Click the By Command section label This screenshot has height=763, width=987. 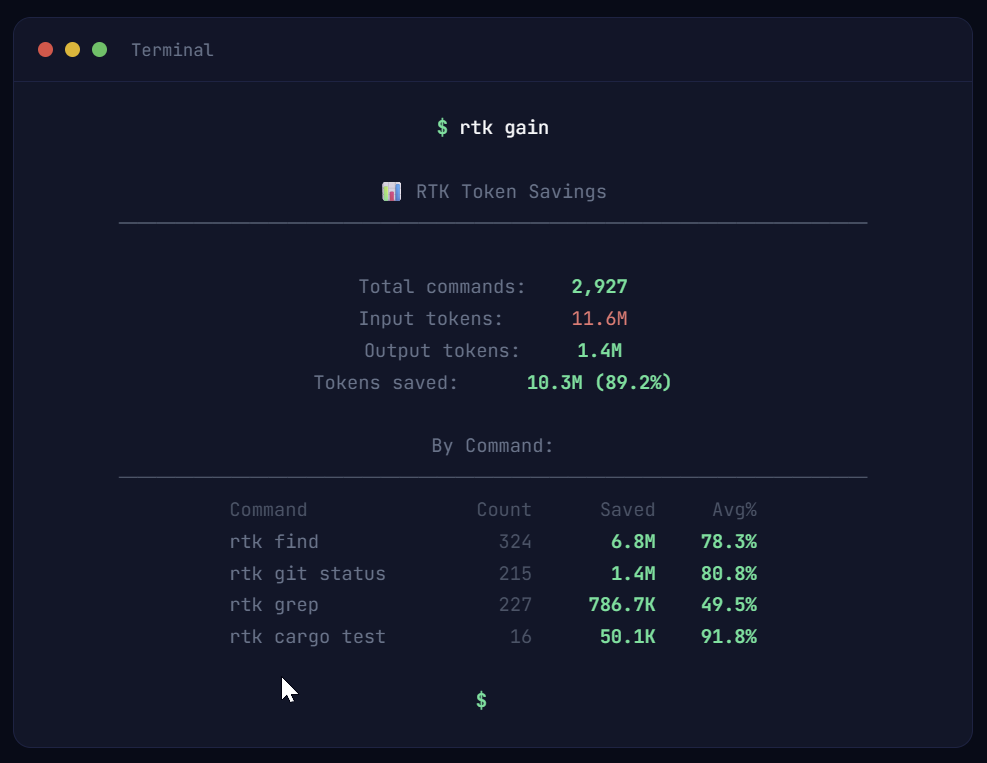click(x=492, y=445)
